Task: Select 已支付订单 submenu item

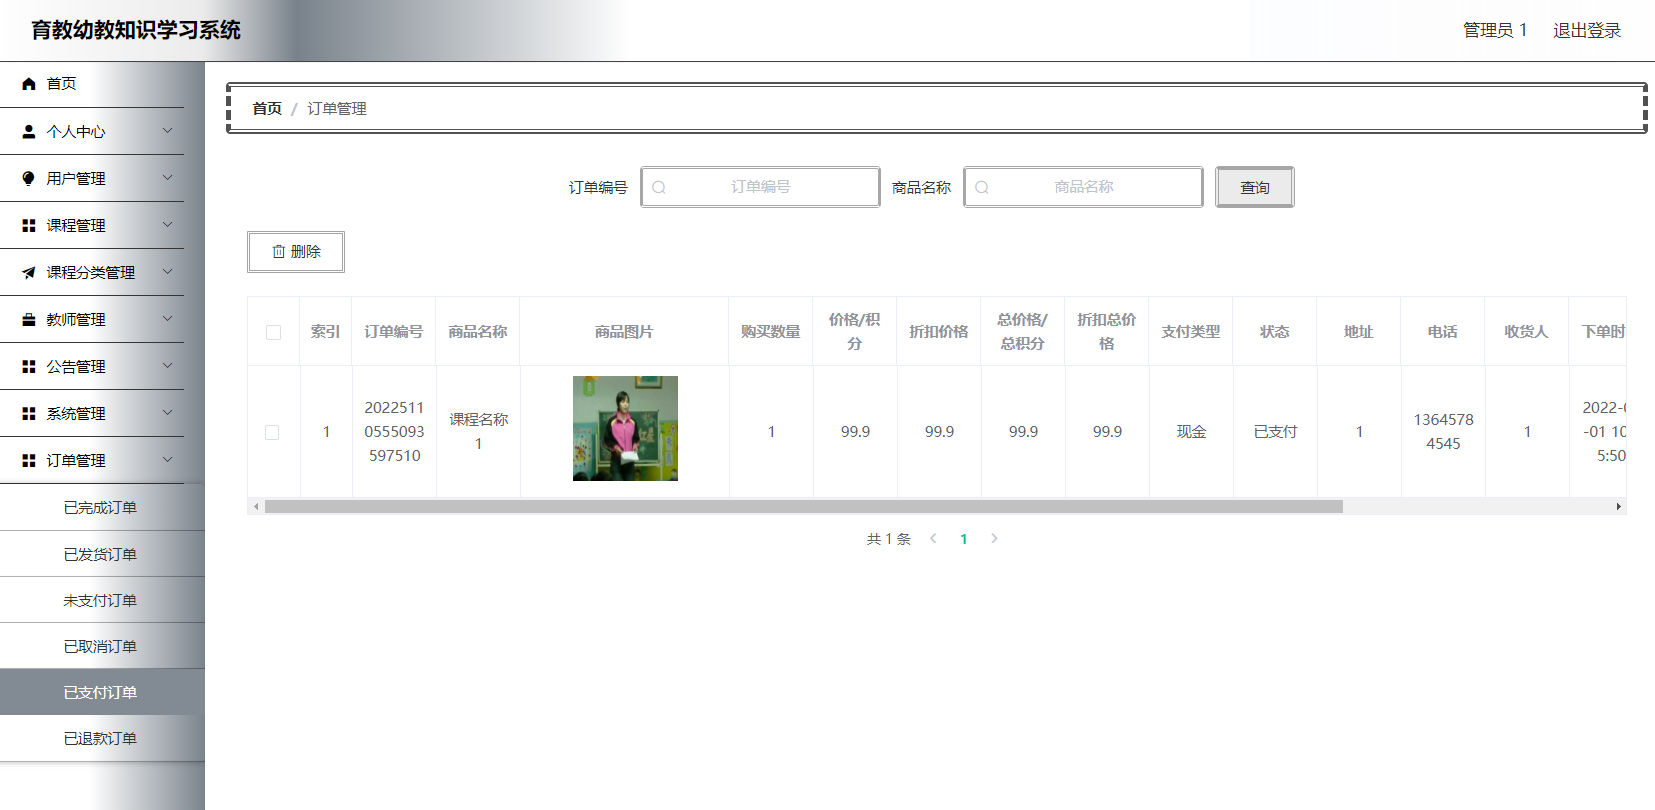Action: 102,692
